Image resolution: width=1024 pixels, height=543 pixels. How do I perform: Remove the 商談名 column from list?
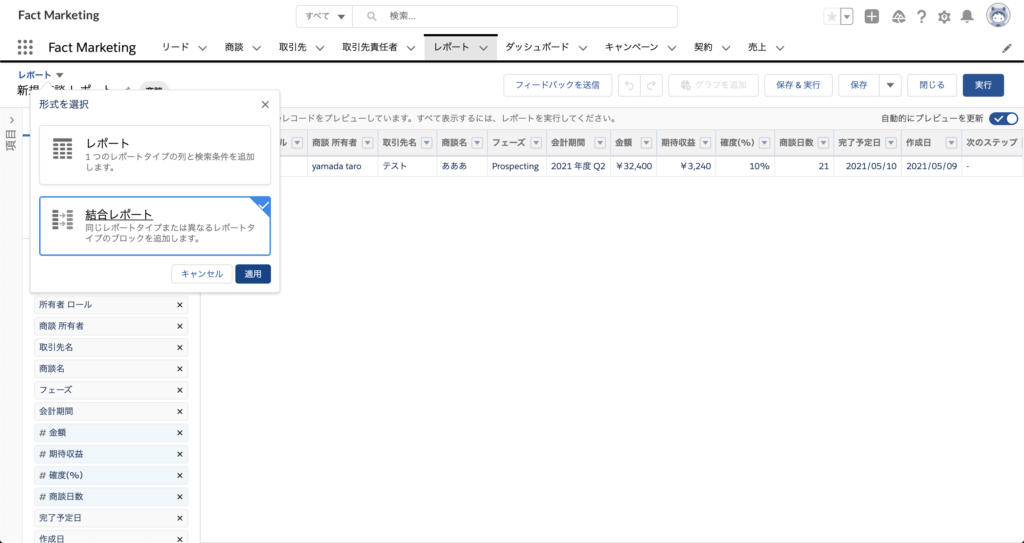180,369
